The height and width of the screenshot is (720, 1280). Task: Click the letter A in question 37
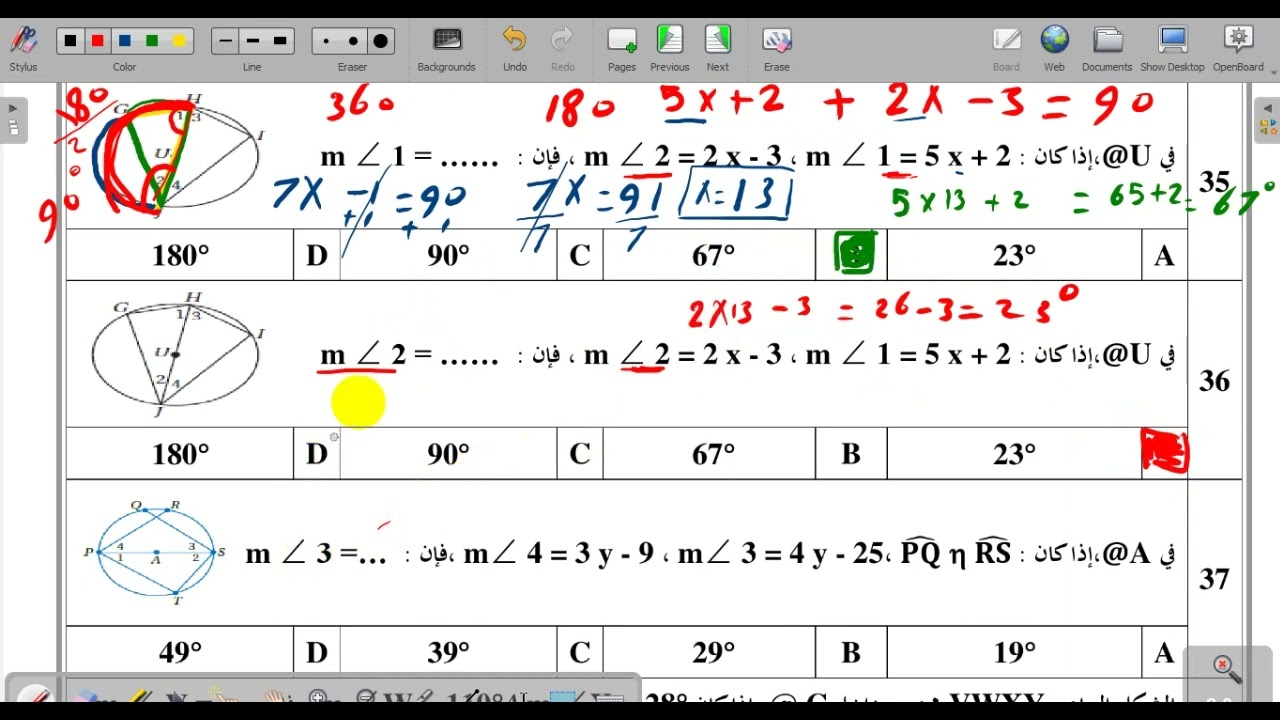(1164, 653)
